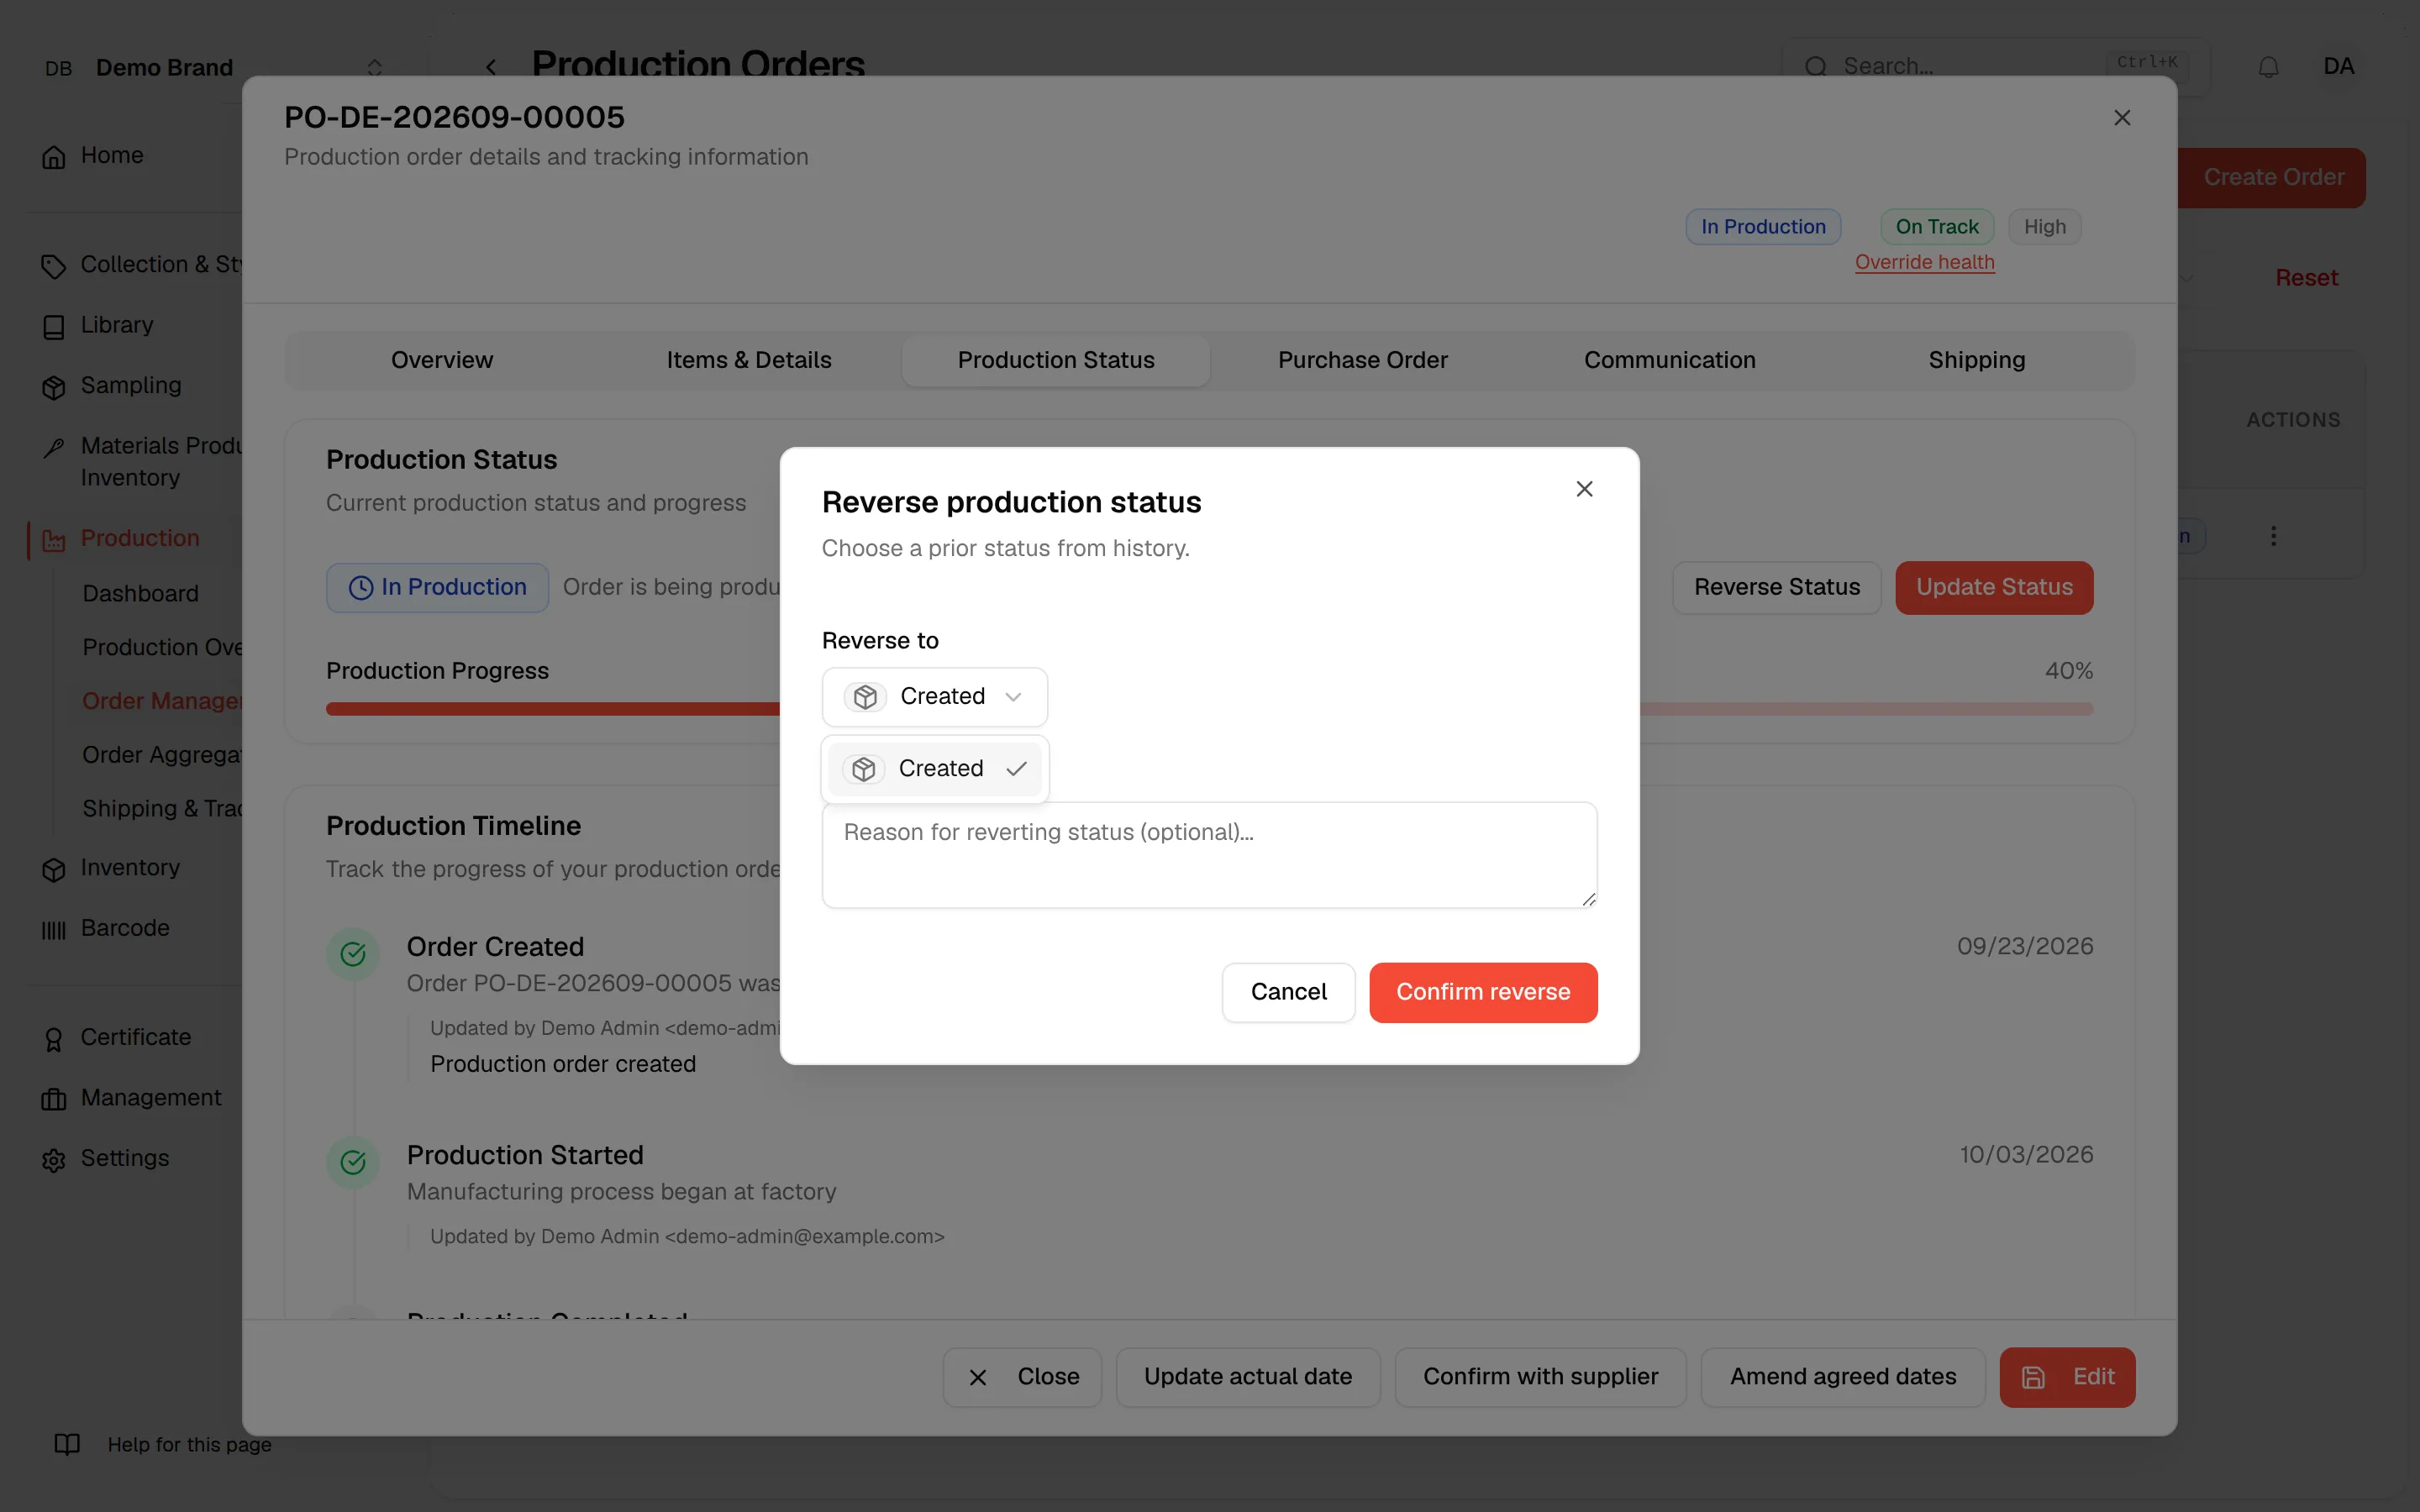Click the Production factory icon
The height and width of the screenshot is (1512, 2420).
coord(54,540)
